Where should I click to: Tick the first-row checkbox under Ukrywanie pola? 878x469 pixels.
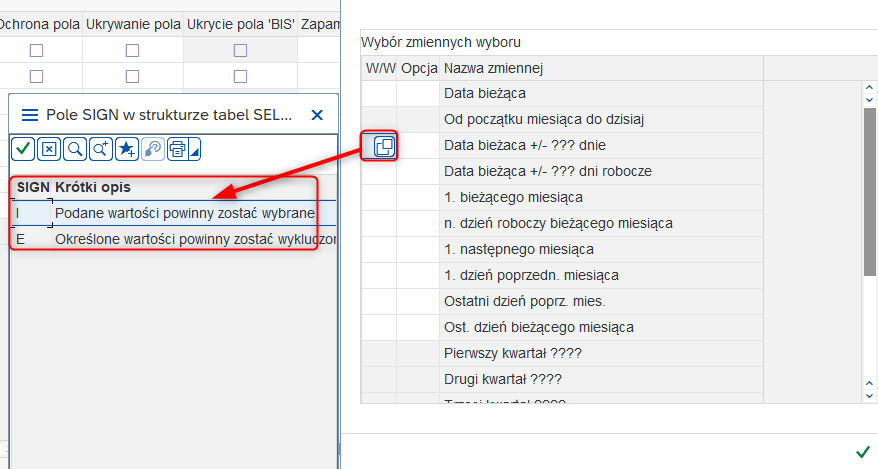[132, 50]
